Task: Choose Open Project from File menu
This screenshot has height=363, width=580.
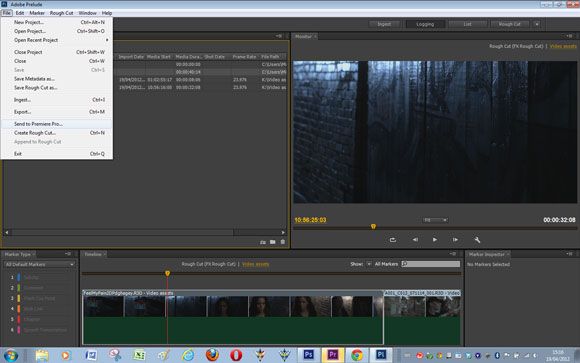Action: pos(57,31)
